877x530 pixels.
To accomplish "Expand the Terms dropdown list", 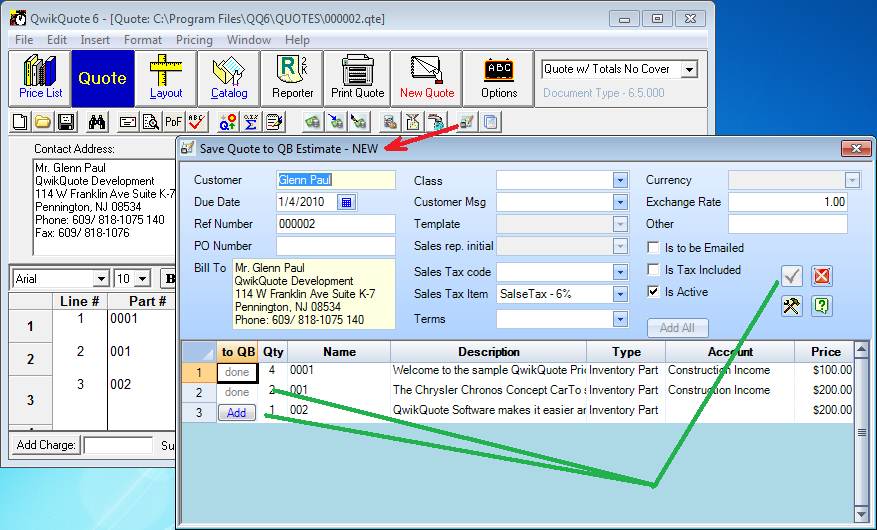I will (620, 319).
